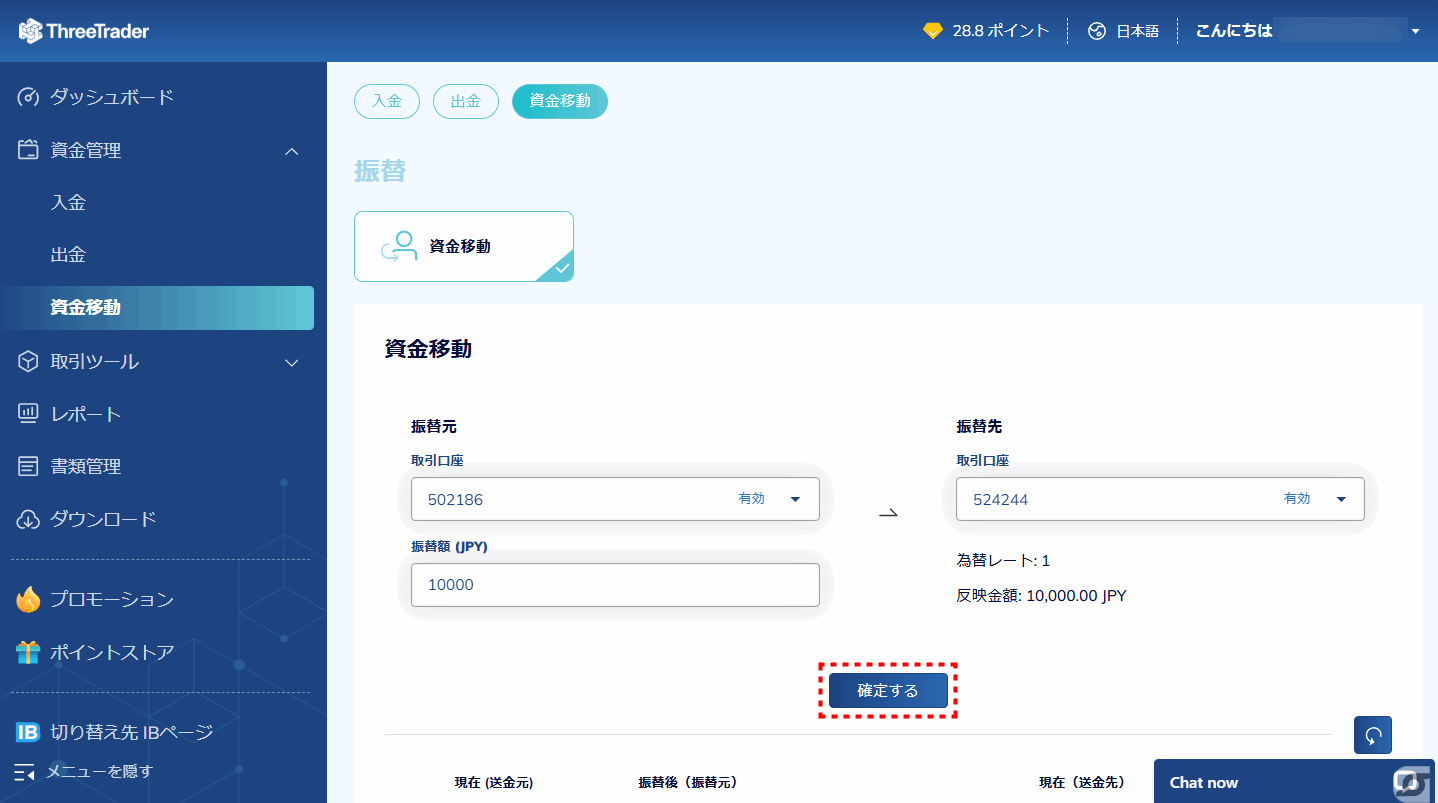Viewport: 1438px width, 803px height.
Task: Open the user account dropdown arrow
Action: point(1415,32)
